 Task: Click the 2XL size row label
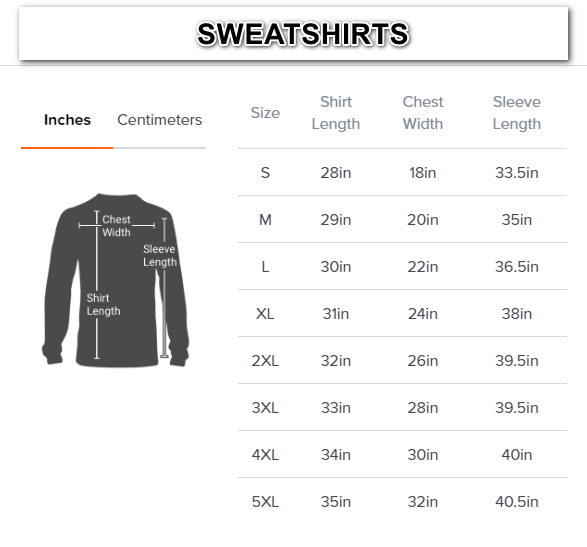coord(265,361)
